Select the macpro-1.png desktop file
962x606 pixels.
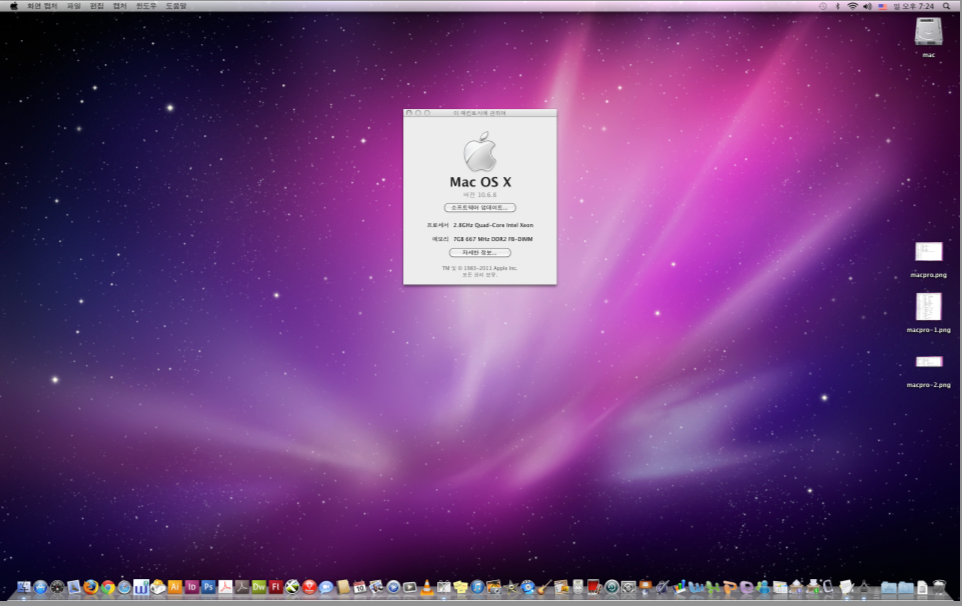[928, 306]
